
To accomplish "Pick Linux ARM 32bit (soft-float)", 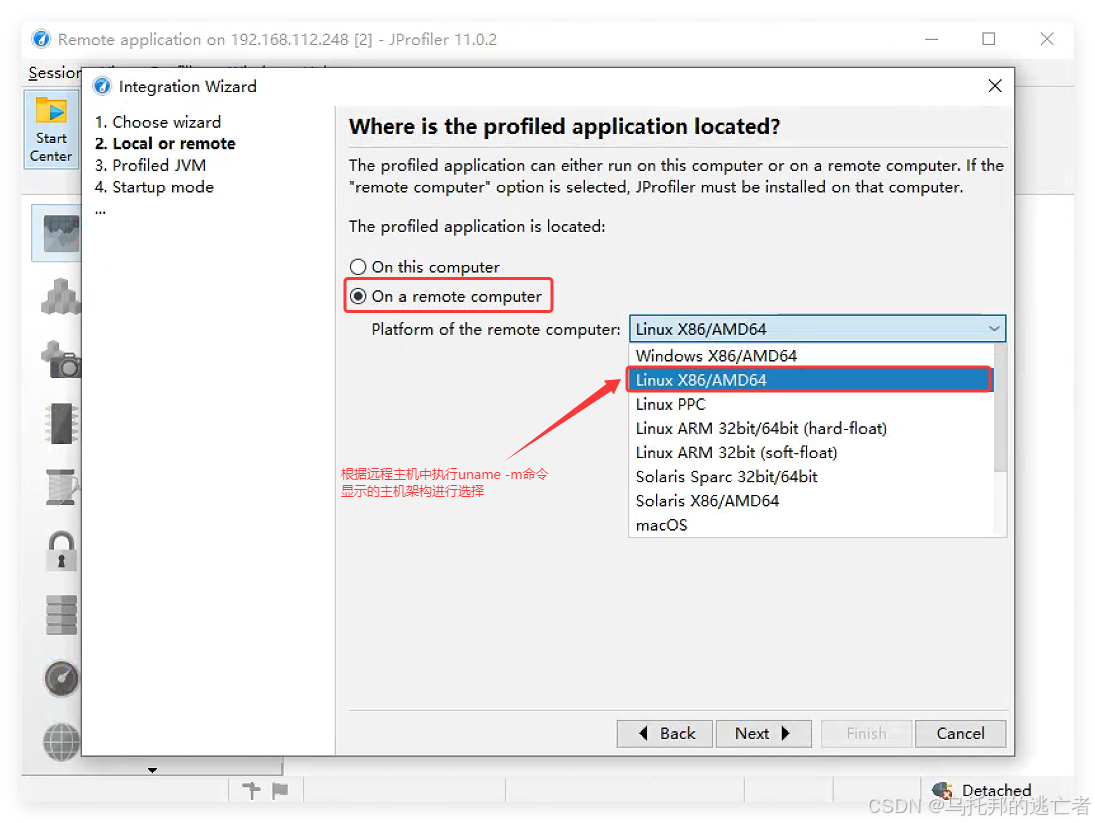I will point(810,452).
